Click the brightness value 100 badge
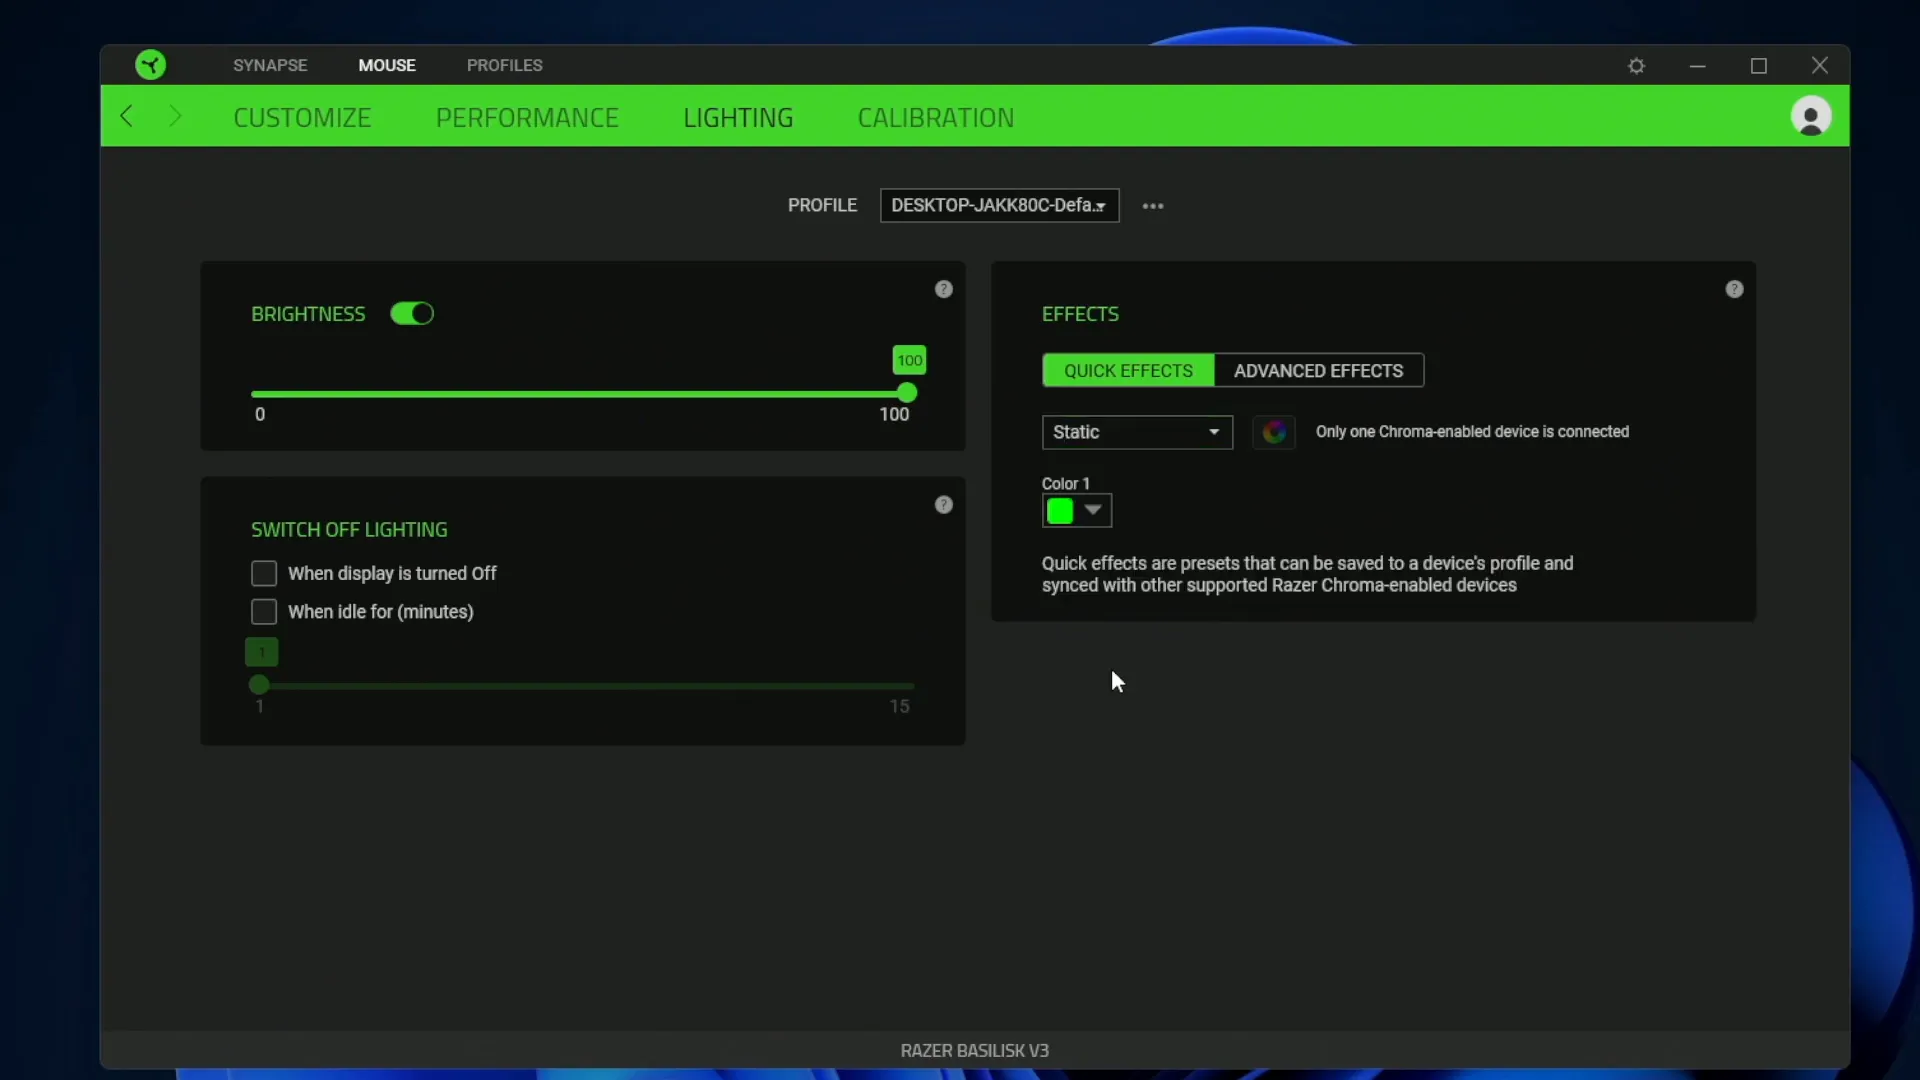 (909, 360)
